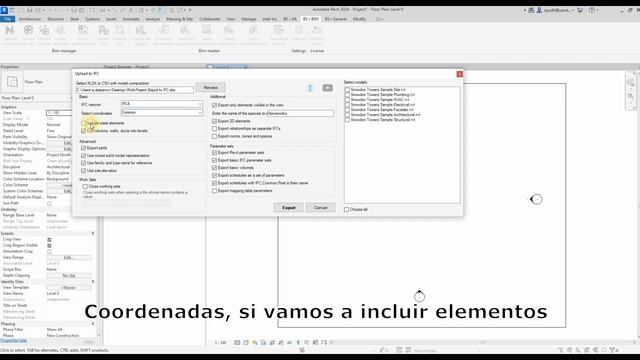The width and height of the screenshot is (640, 360).
Task: Click the blue info icon in Upload to IFC dialog
Action: click(x=310, y=88)
